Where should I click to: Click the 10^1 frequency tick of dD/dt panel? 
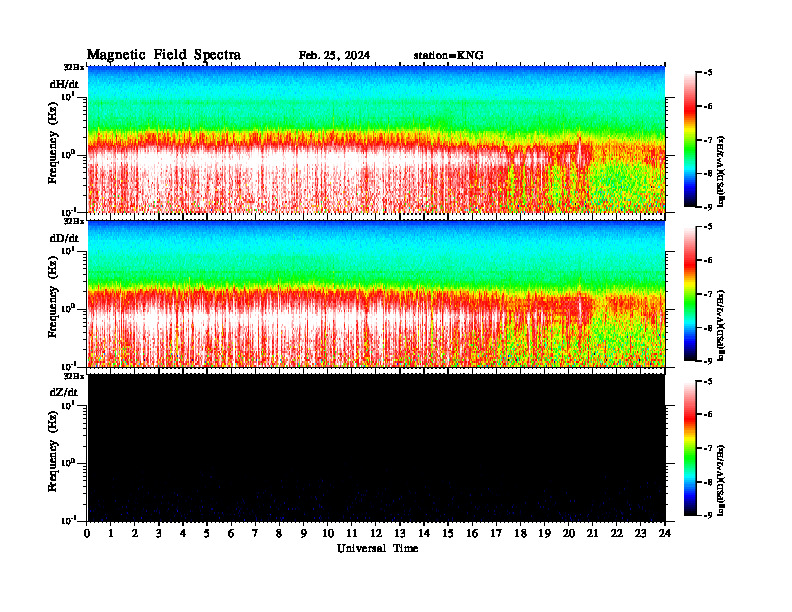[x=68, y=250]
